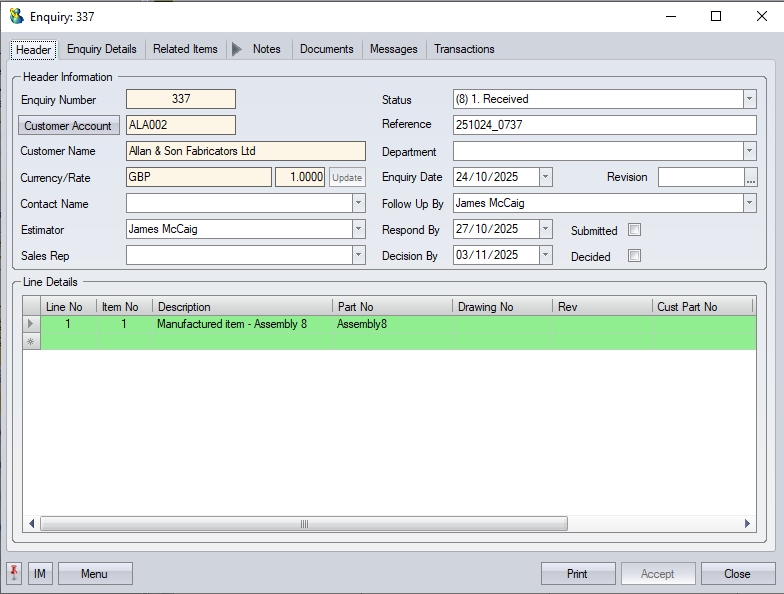Viewport: 784px width, 594px height.
Task: Click the application icon in title bar
Action: (x=16, y=16)
